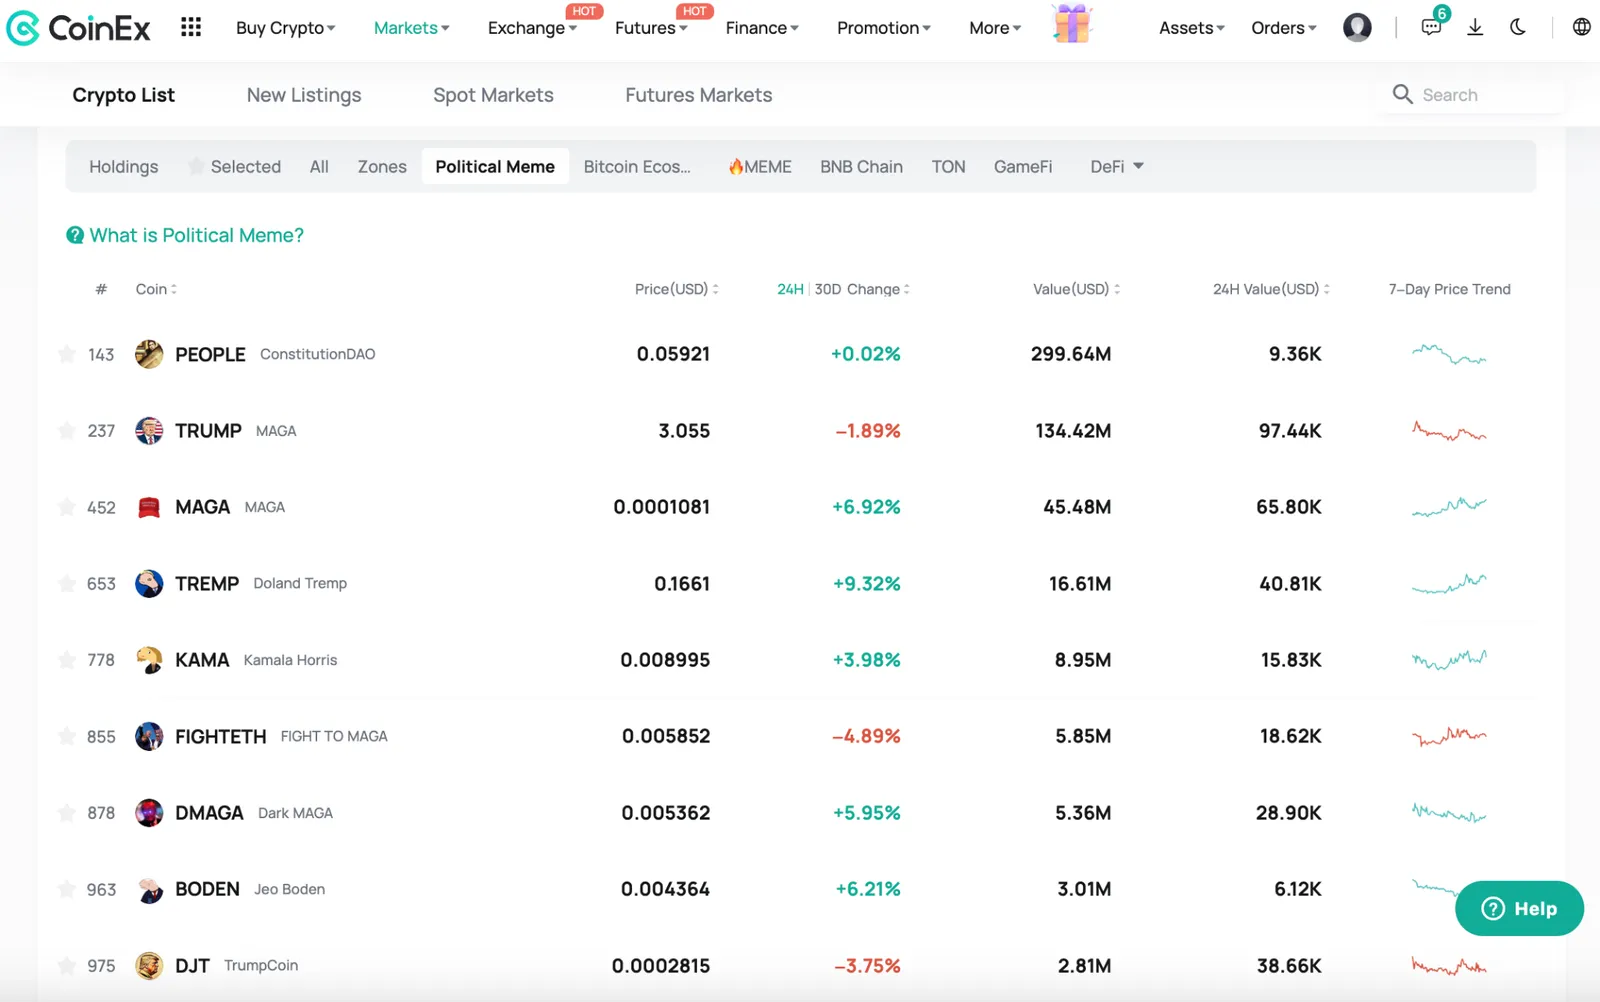Open the language globe icon
The width and height of the screenshot is (1600, 1002).
click(1582, 27)
